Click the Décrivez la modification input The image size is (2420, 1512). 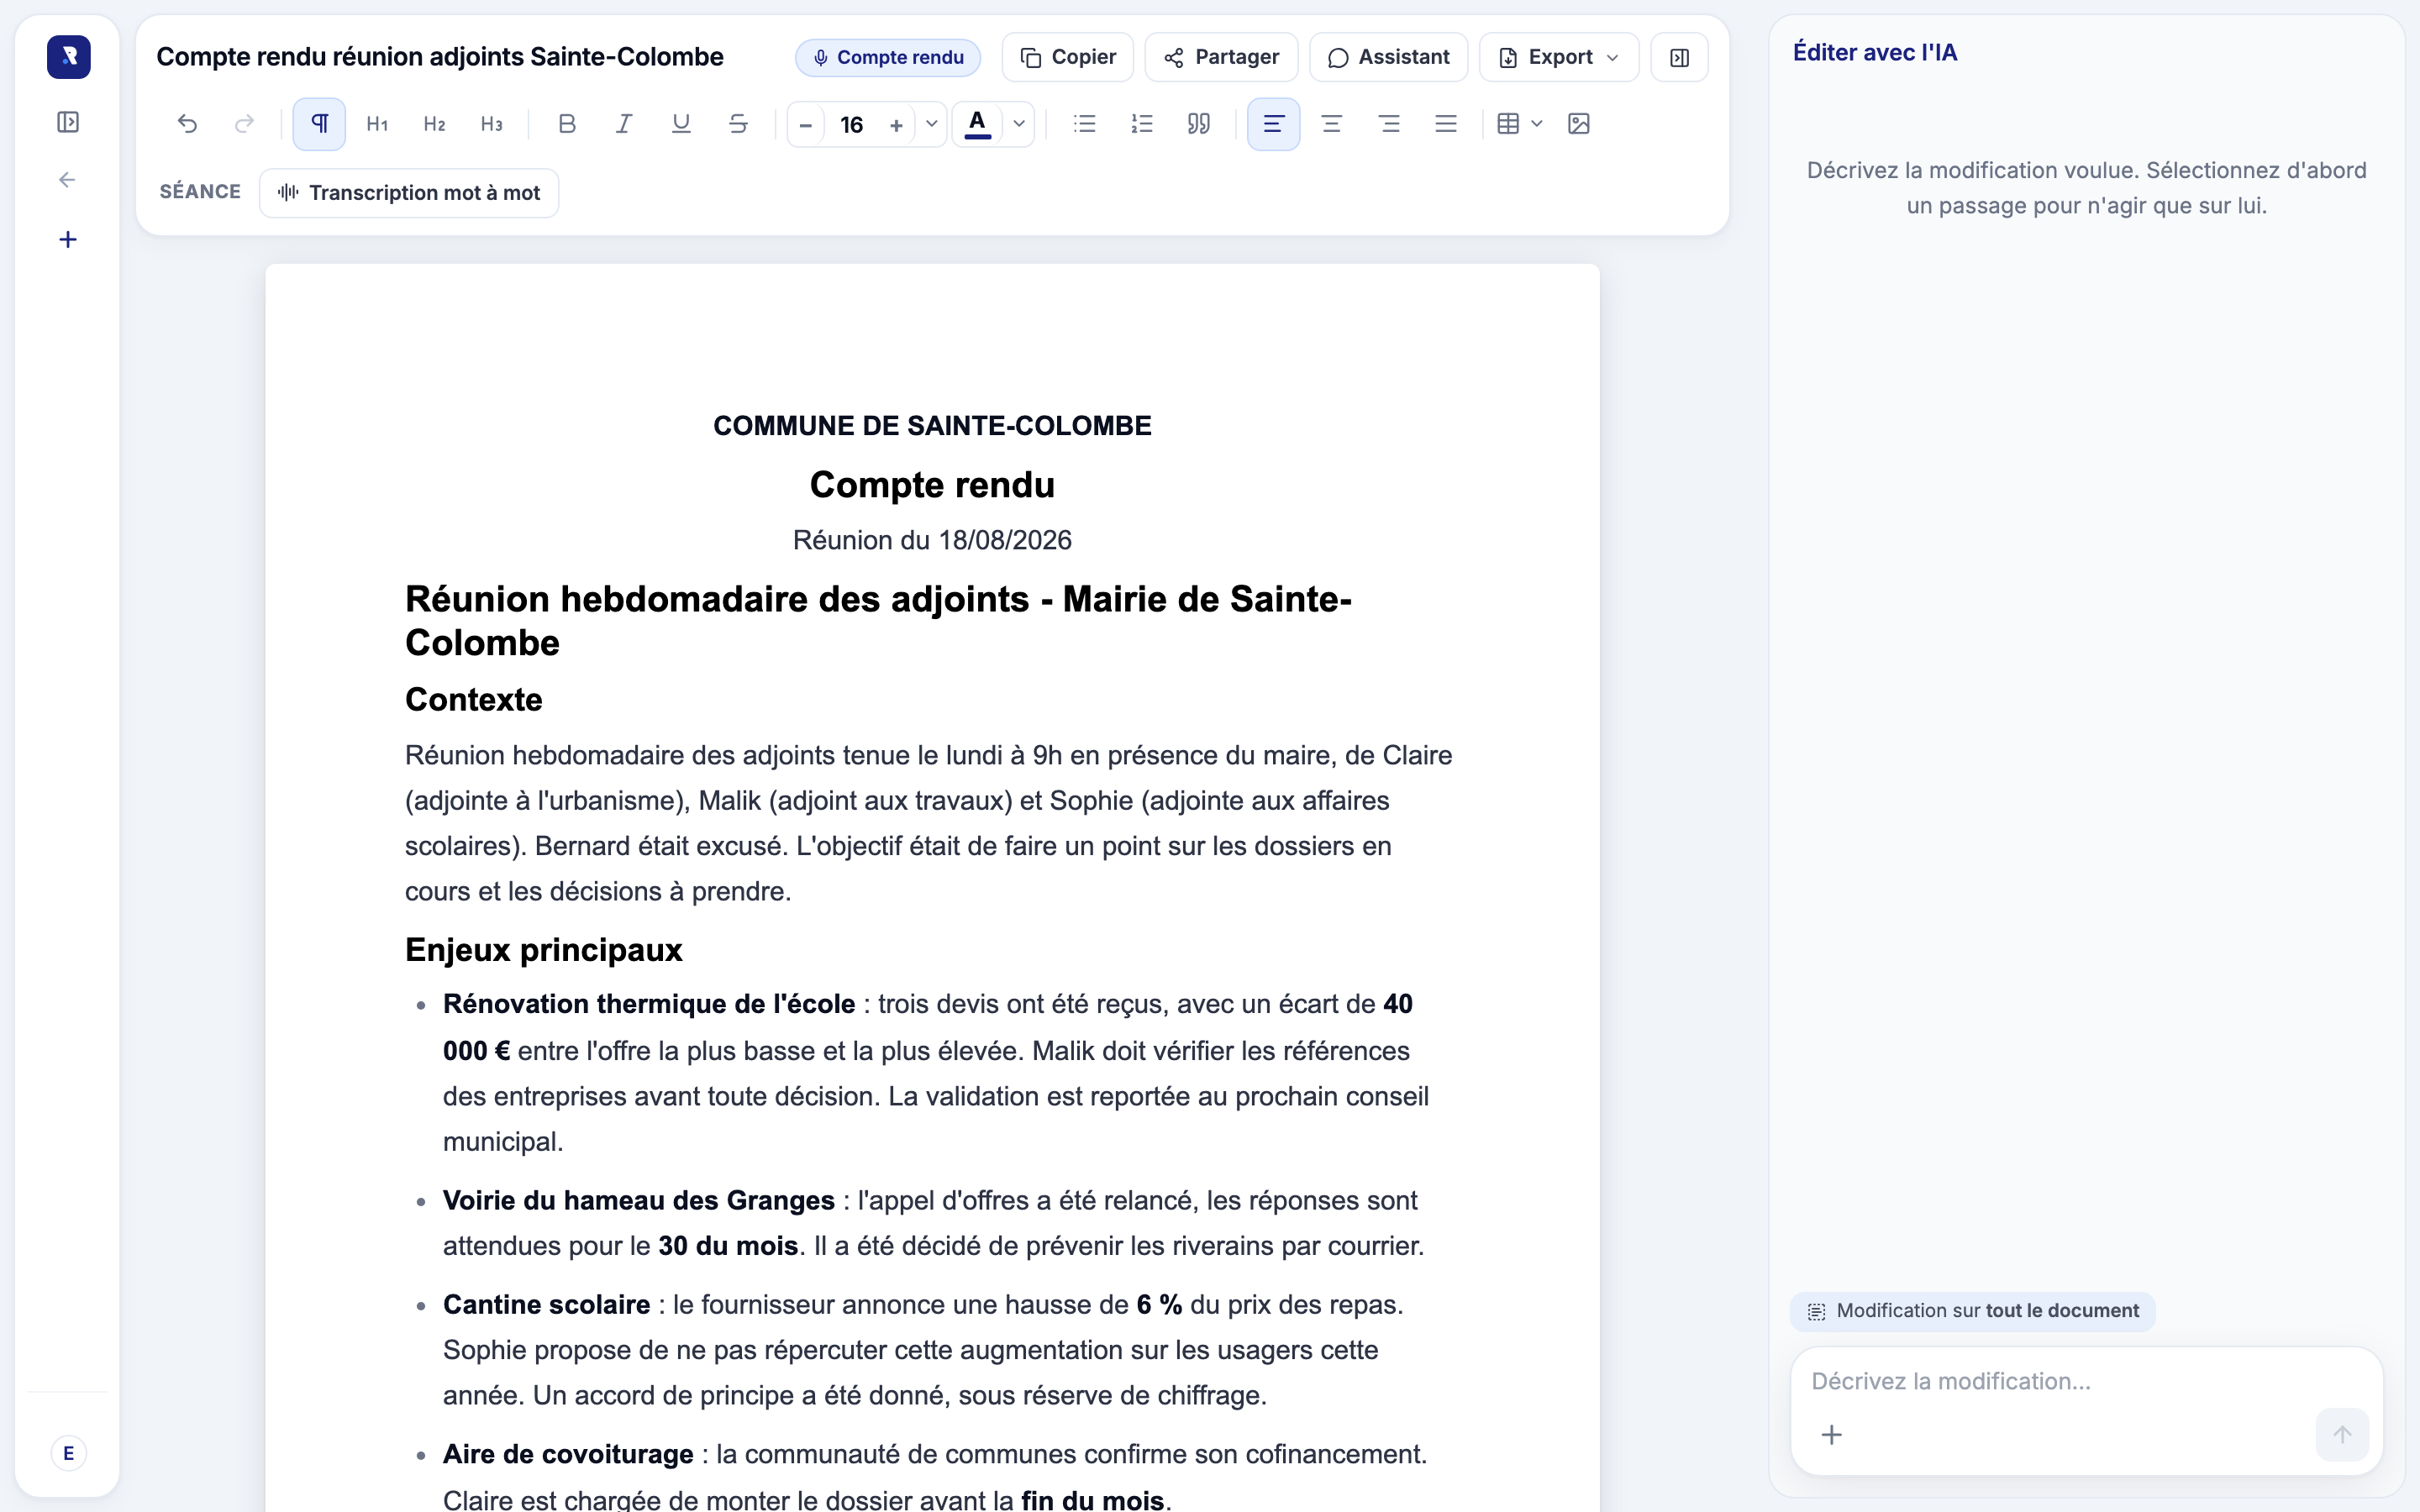(x=2086, y=1381)
